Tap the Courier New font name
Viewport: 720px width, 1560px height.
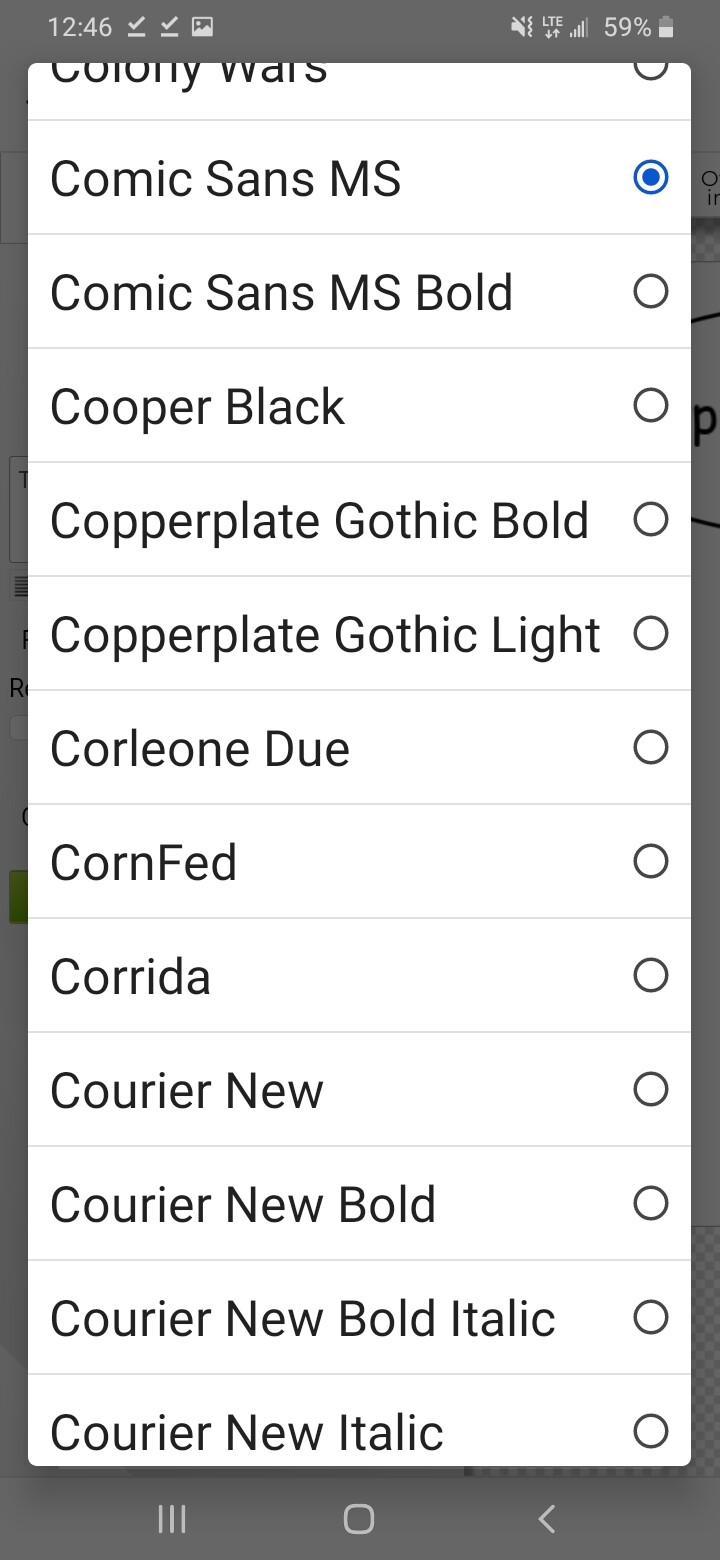(187, 1092)
